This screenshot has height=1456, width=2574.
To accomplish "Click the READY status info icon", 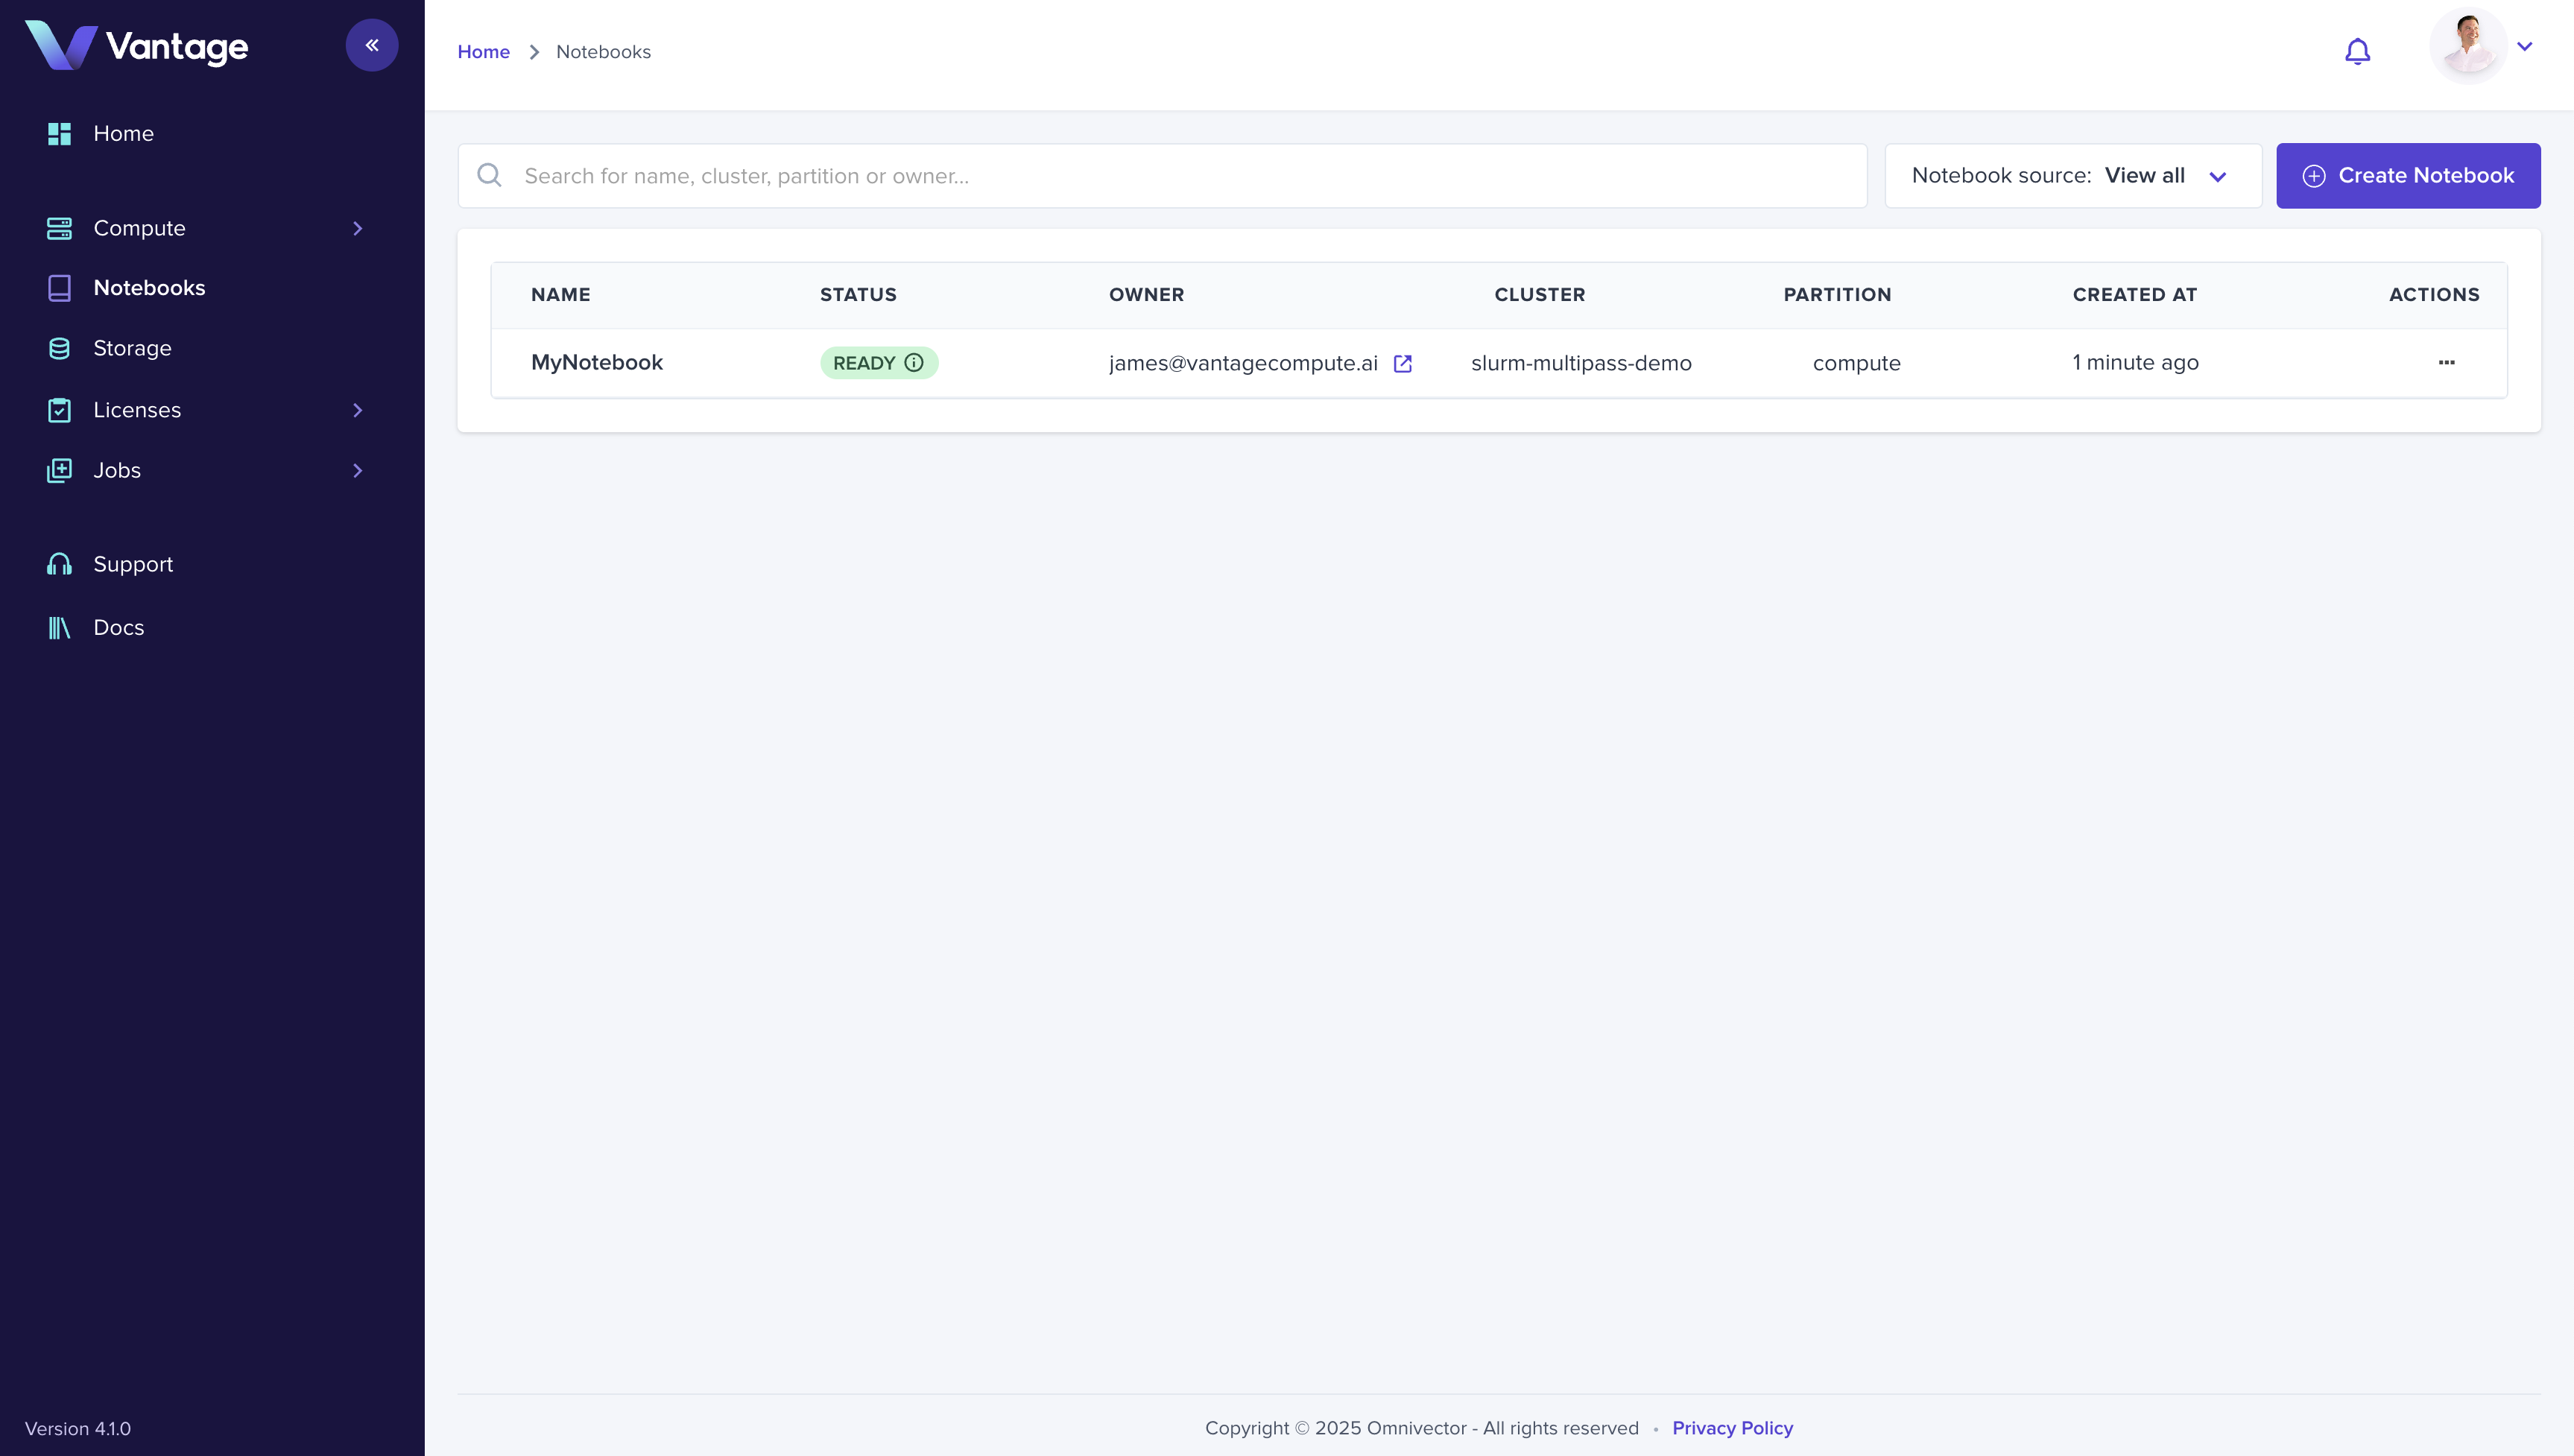I will pos(913,363).
